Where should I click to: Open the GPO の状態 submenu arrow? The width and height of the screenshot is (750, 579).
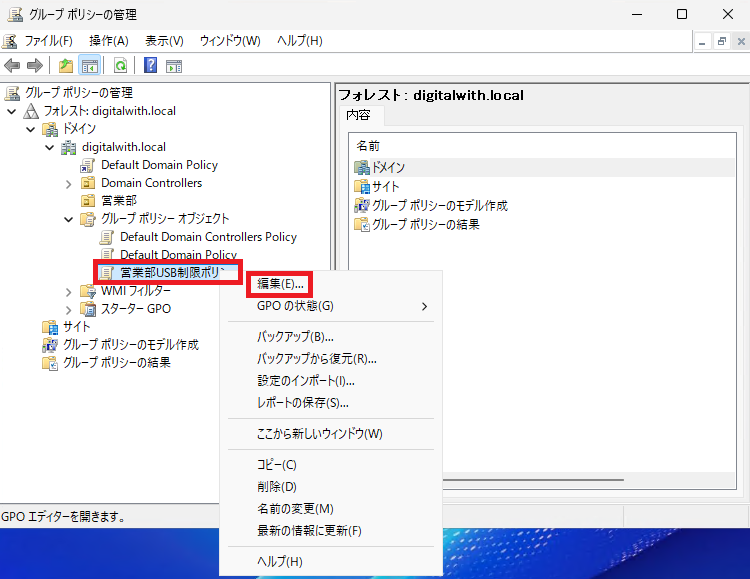424,306
